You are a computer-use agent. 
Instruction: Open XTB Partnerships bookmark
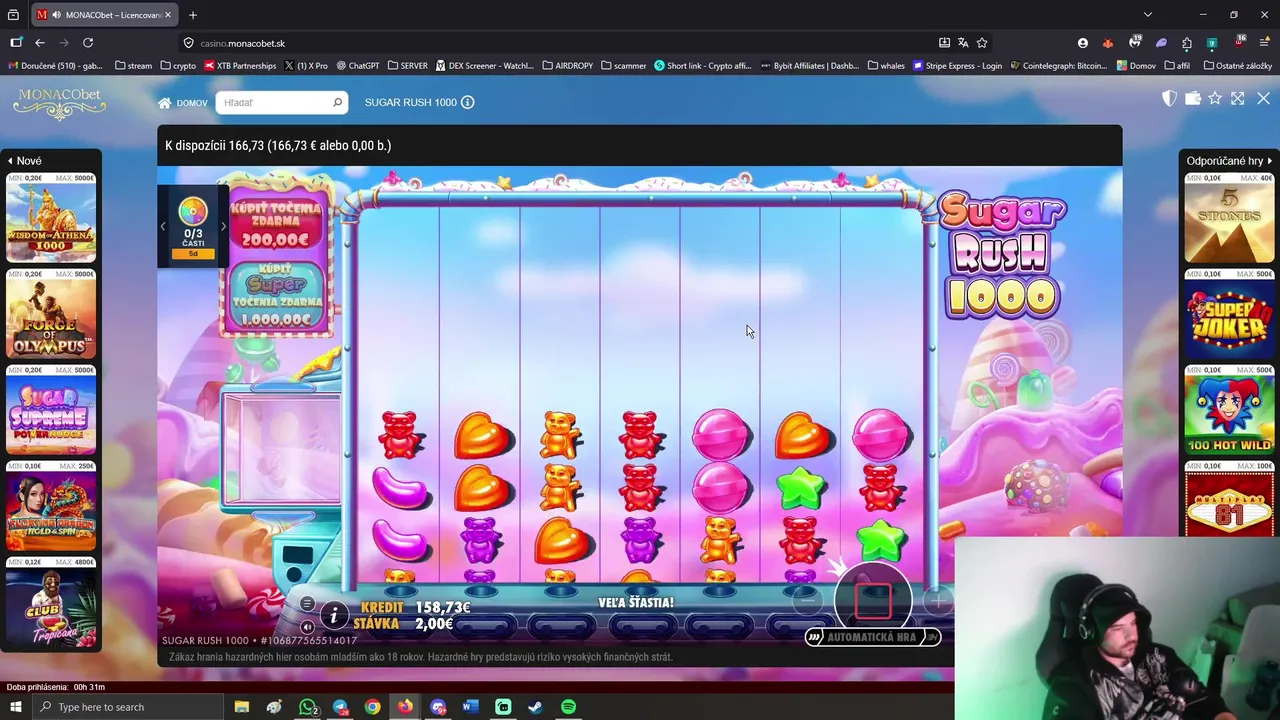point(240,66)
